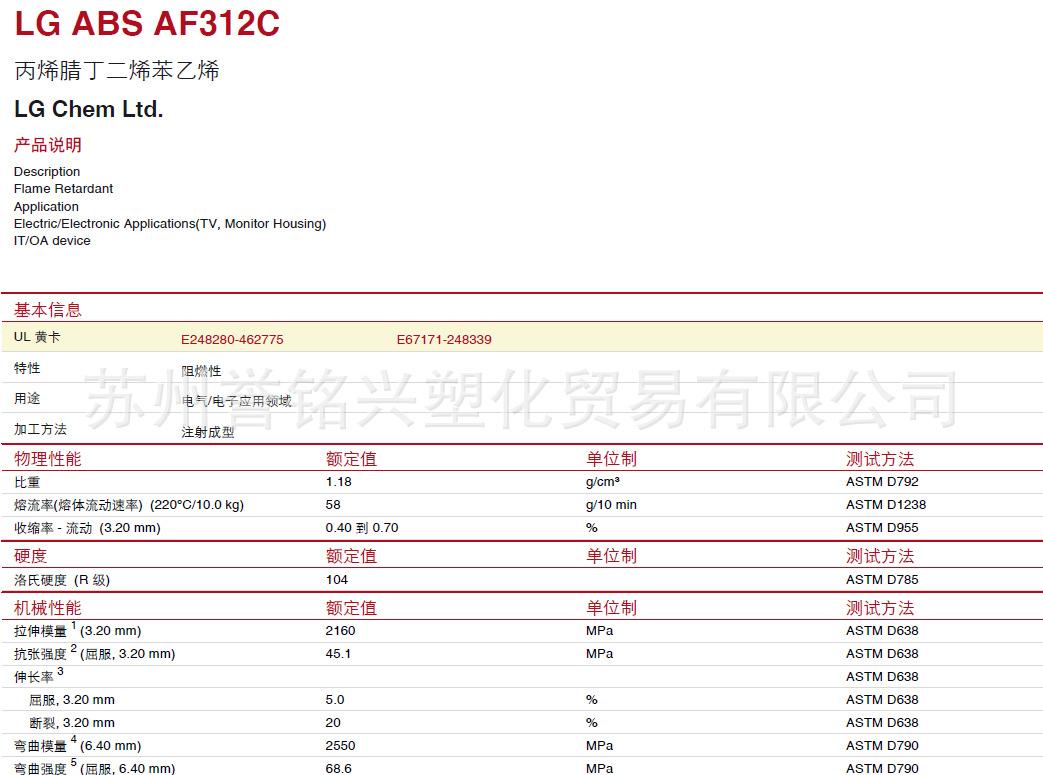Click ASTM D1238 test method
This screenshot has width=1043, height=775.
(885, 505)
